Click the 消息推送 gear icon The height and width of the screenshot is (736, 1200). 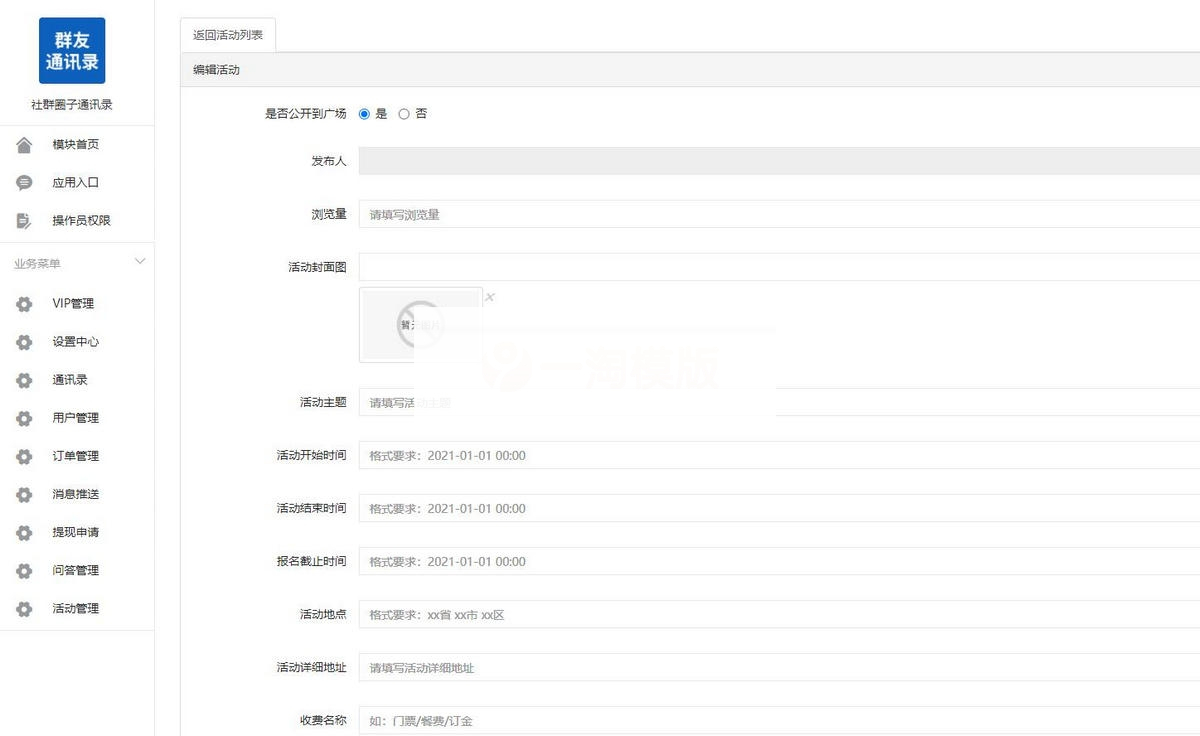tap(24, 494)
